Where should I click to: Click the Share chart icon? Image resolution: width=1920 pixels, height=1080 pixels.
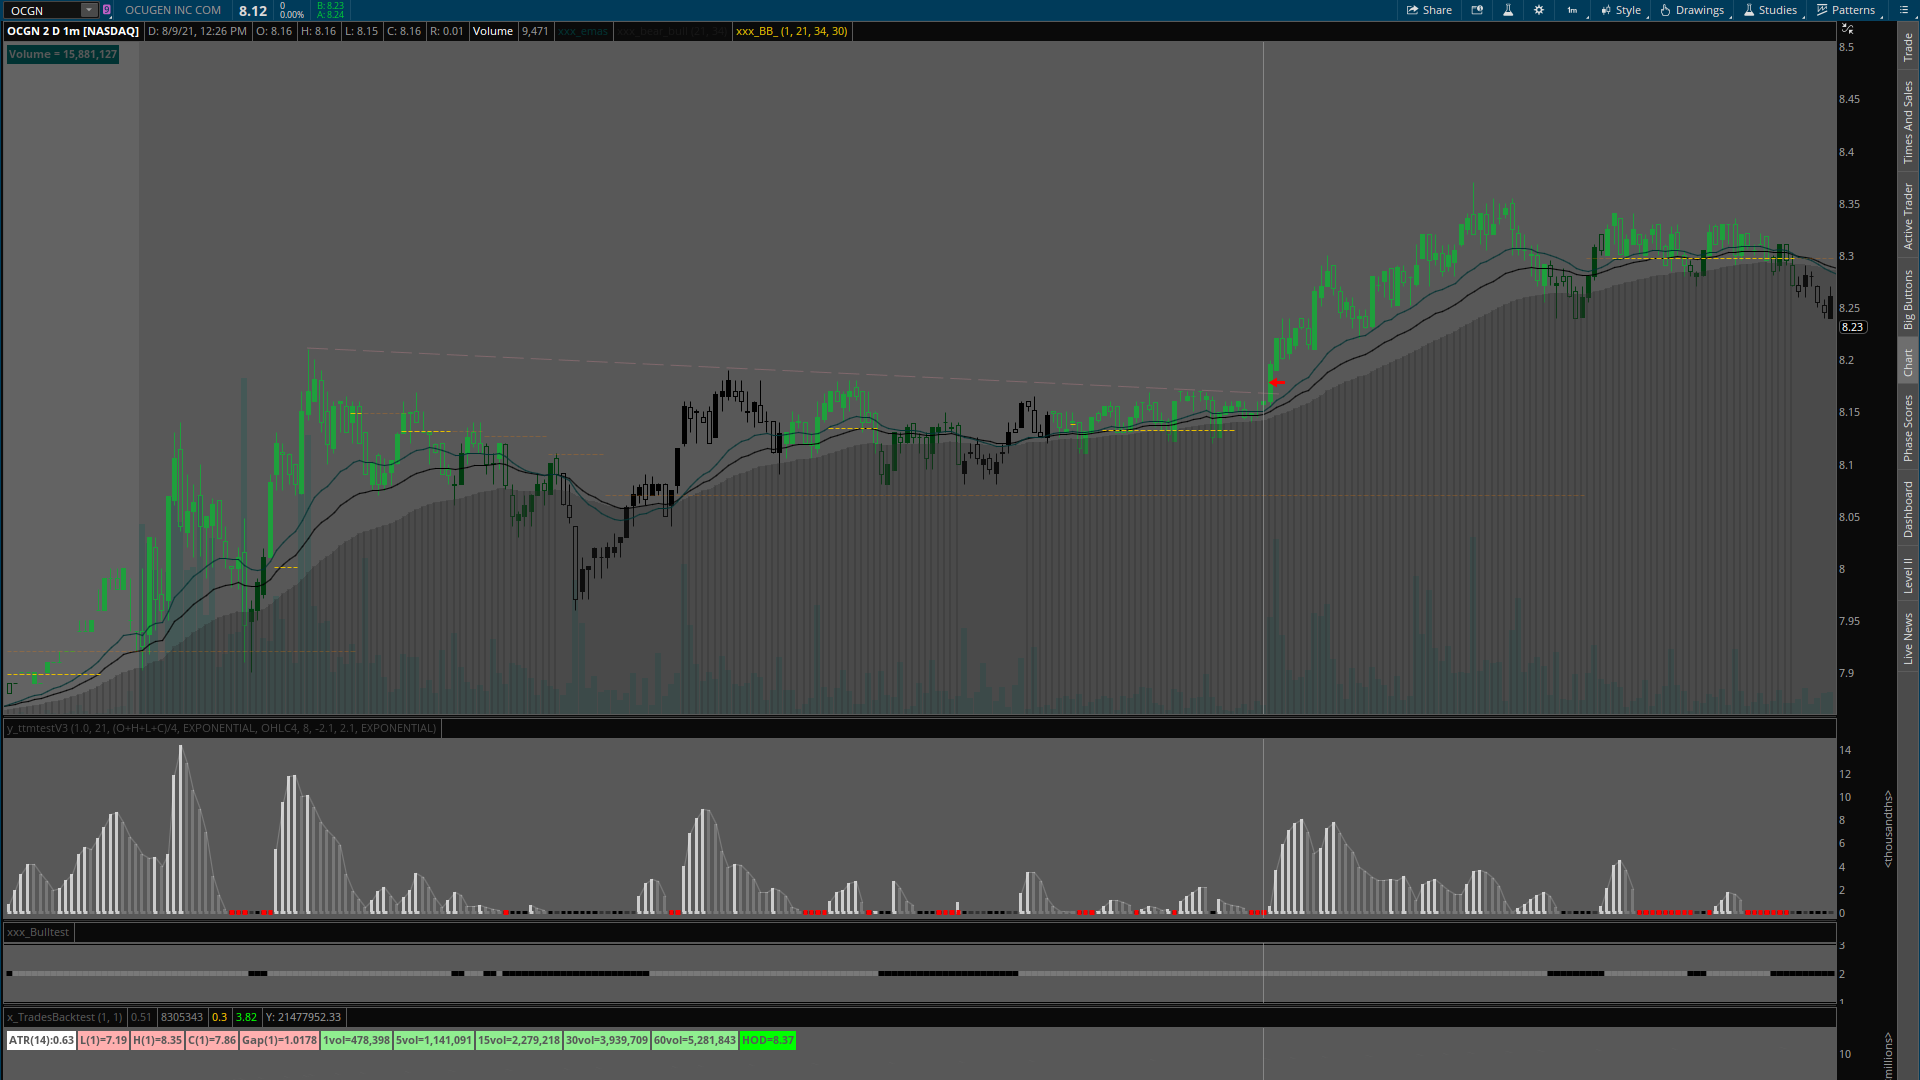point(1429,10)
